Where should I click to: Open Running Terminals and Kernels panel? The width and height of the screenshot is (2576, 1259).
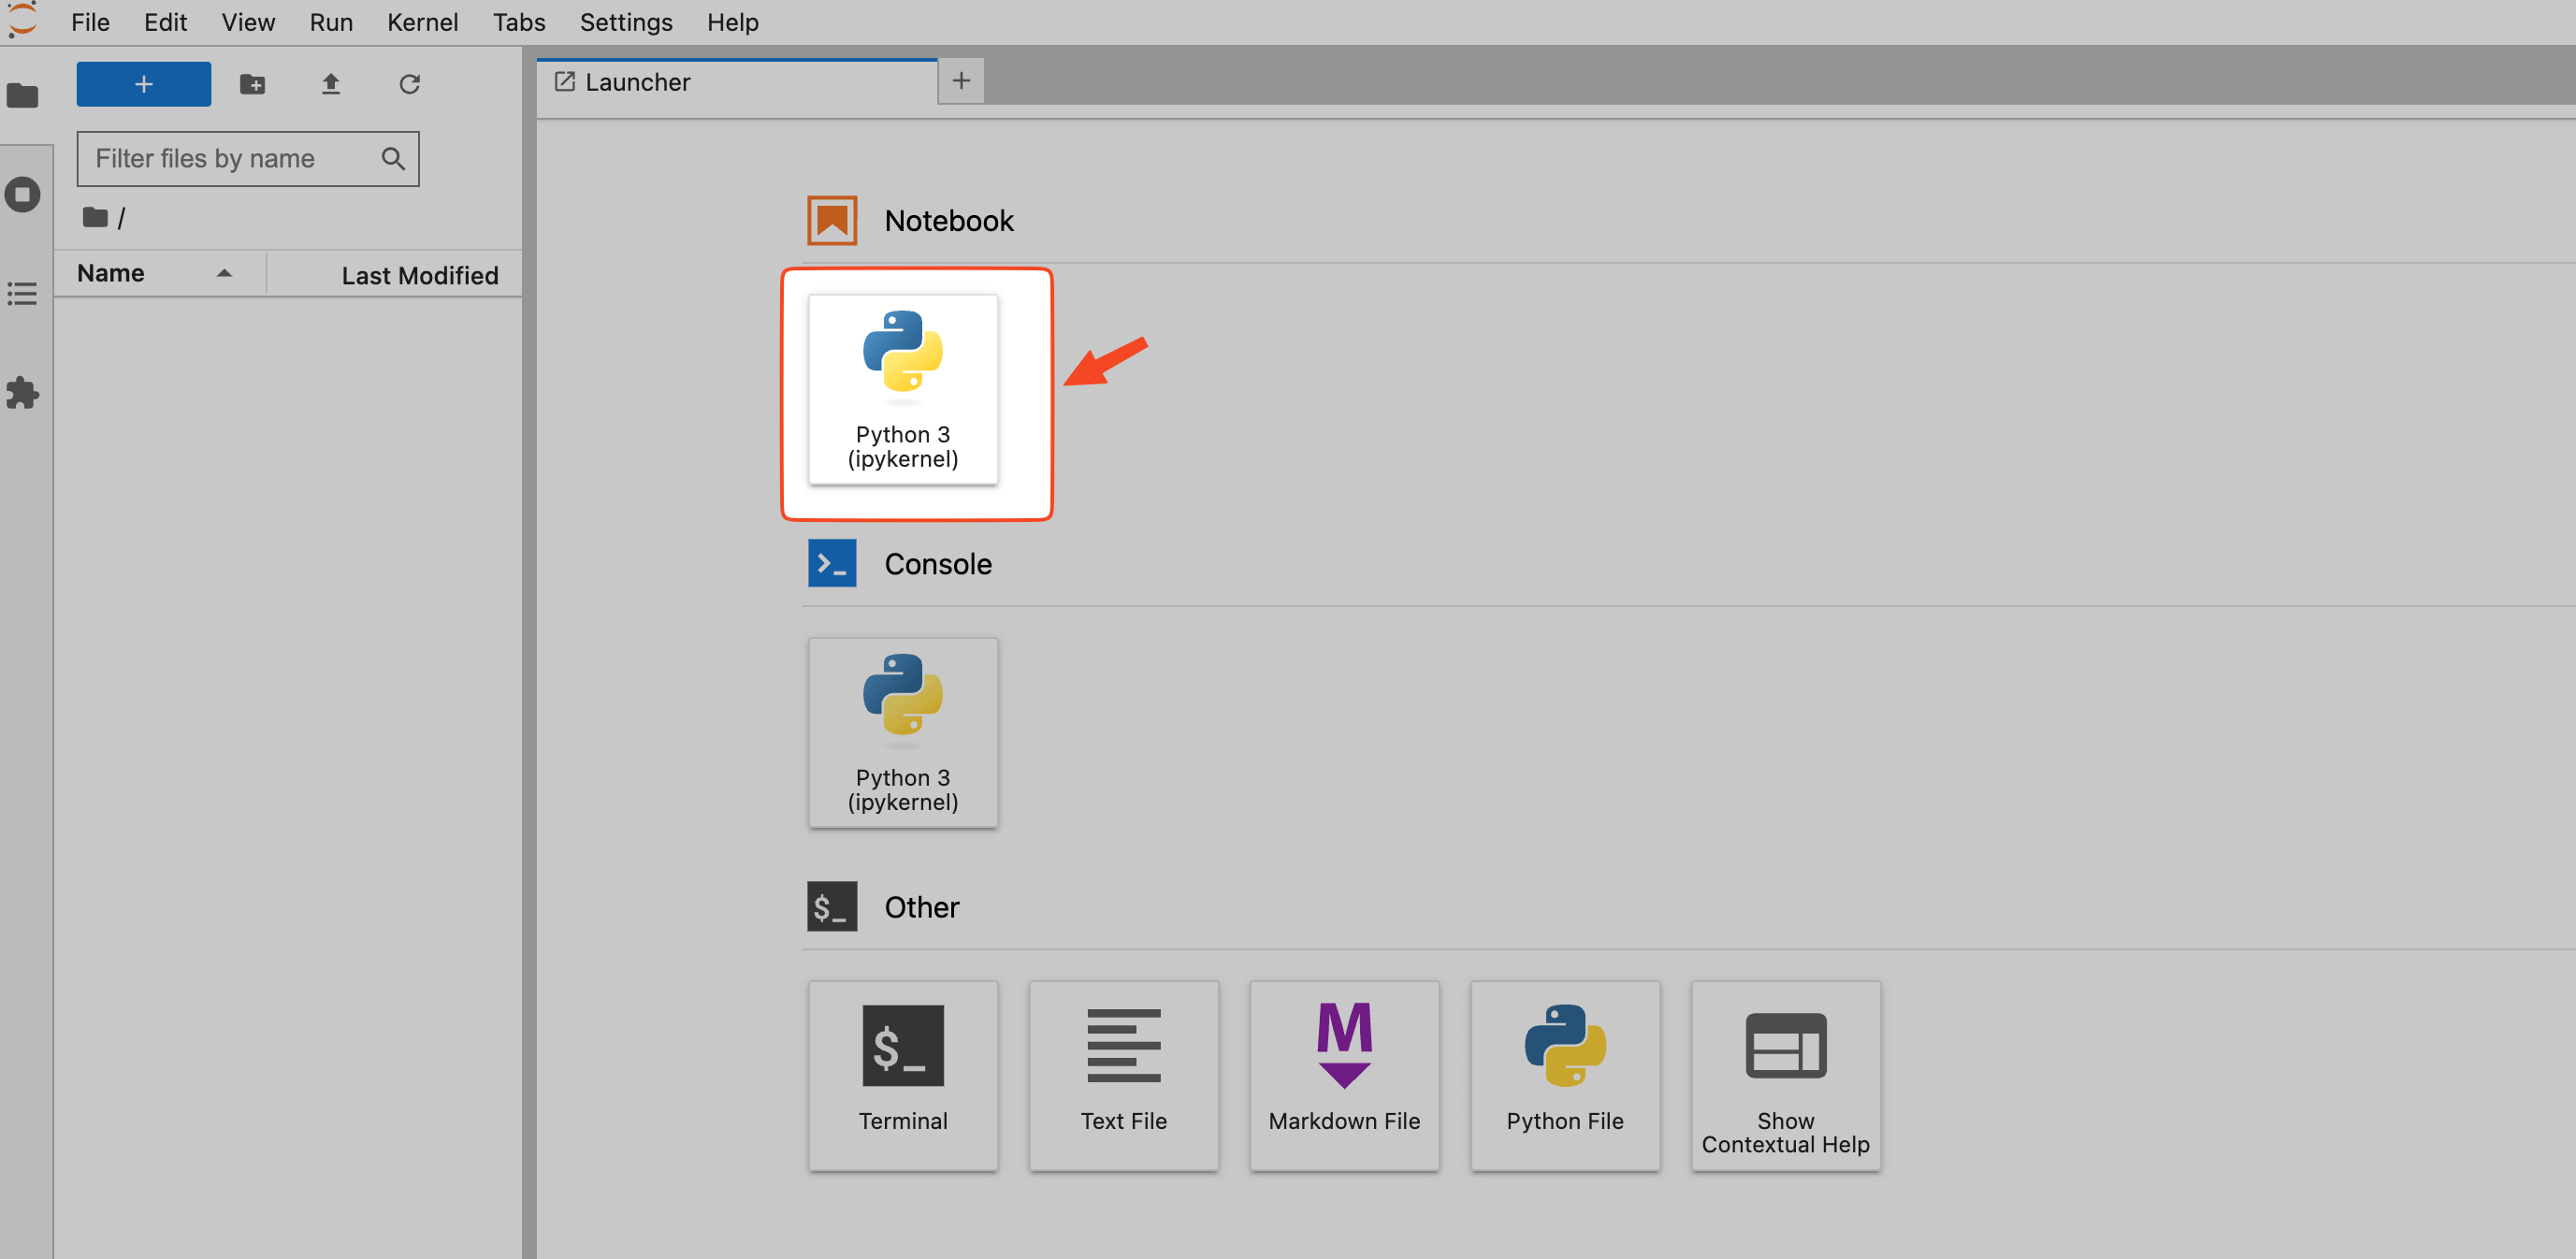(x=22, y=194)
